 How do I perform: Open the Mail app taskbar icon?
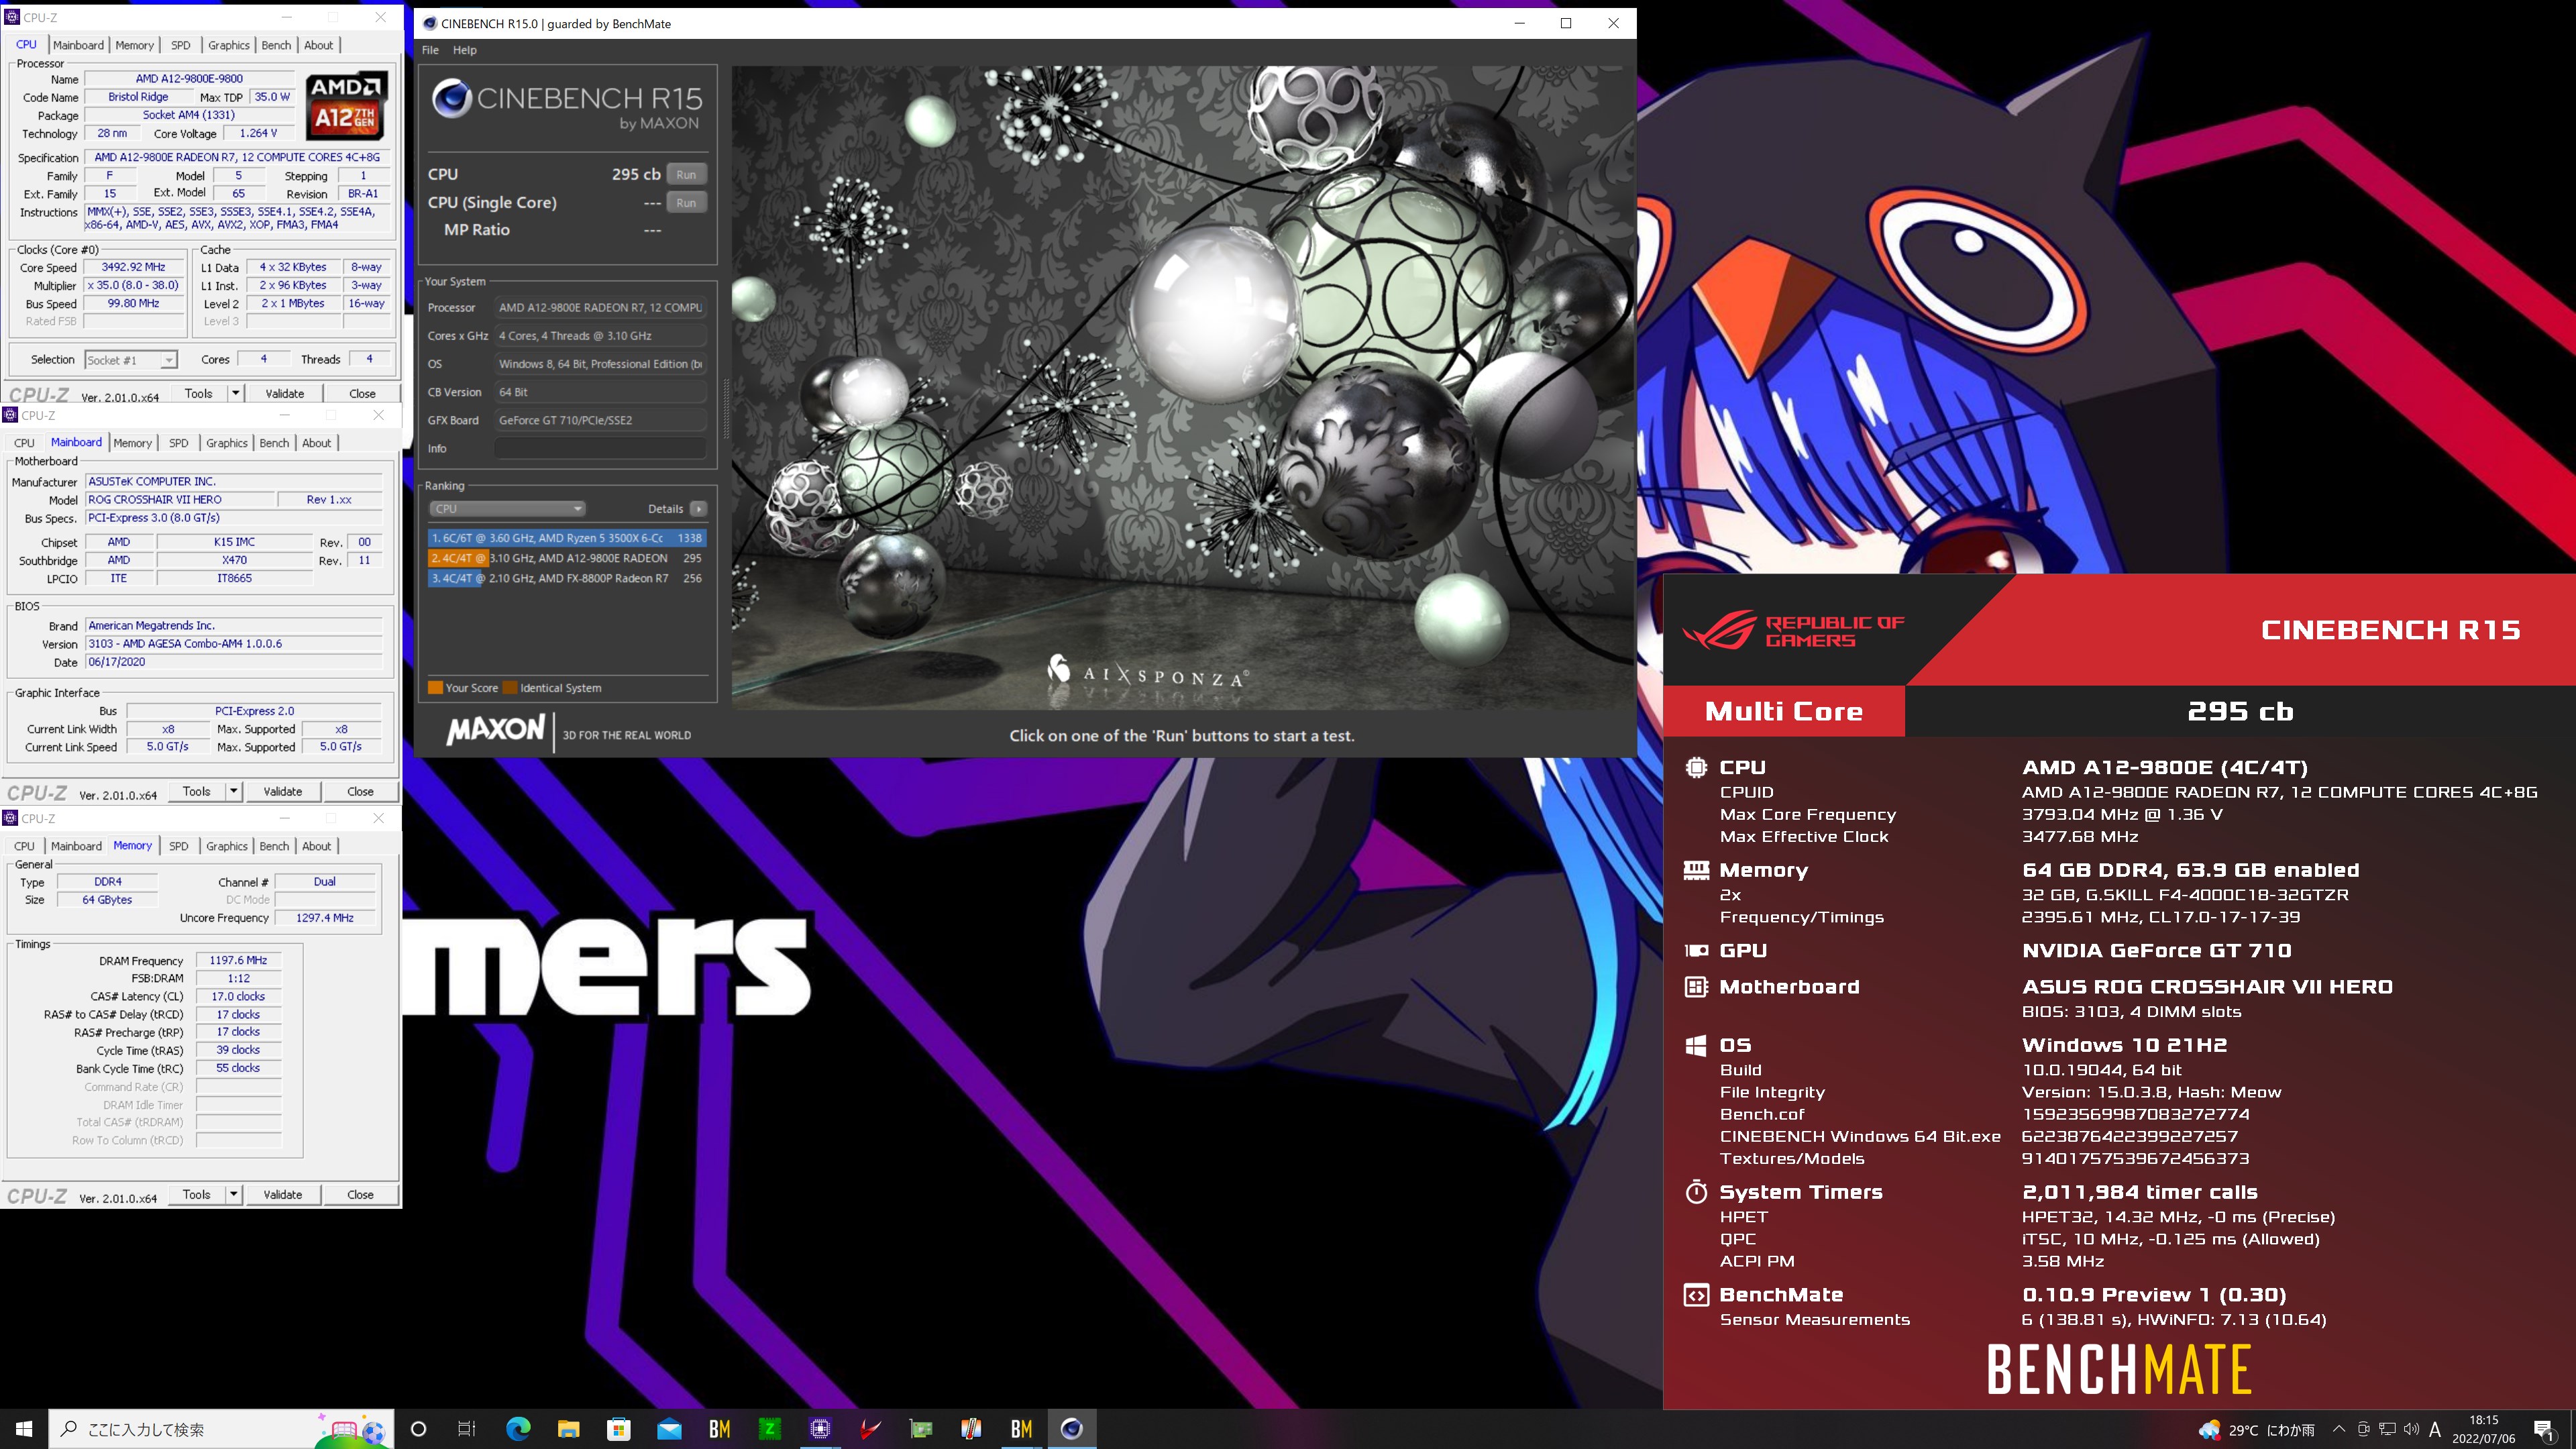point(669,1429)
